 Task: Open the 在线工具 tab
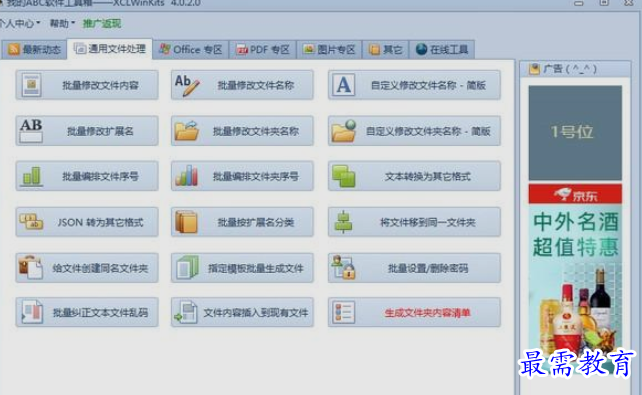coord(442,50)
